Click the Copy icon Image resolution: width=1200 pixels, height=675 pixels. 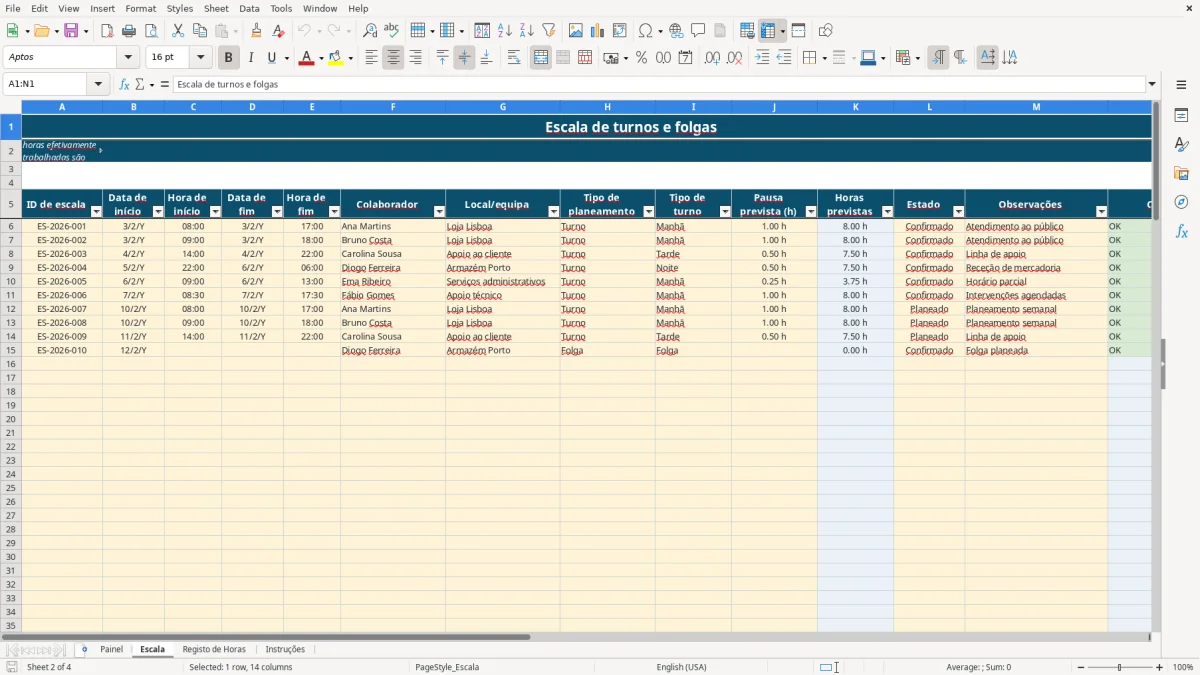(200, 31)
